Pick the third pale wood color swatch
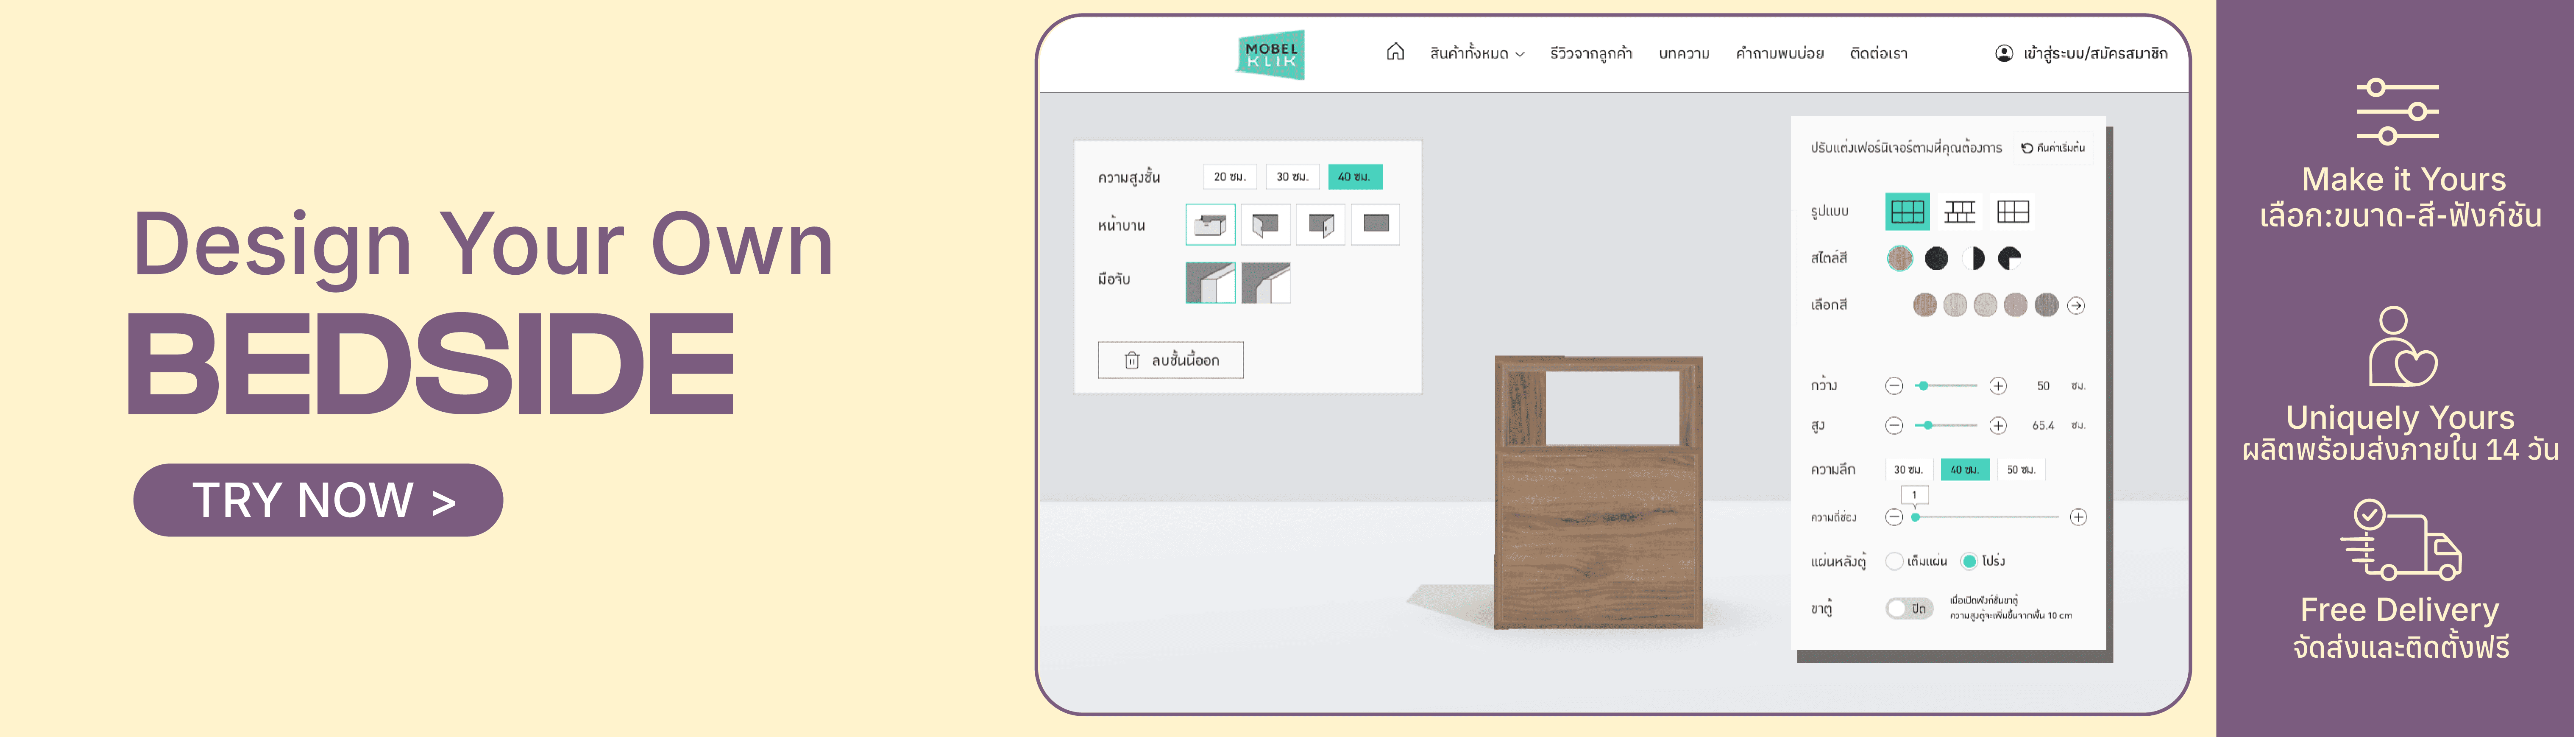The height and width of the screenshot is (737, 2576). coord(1986,305)
